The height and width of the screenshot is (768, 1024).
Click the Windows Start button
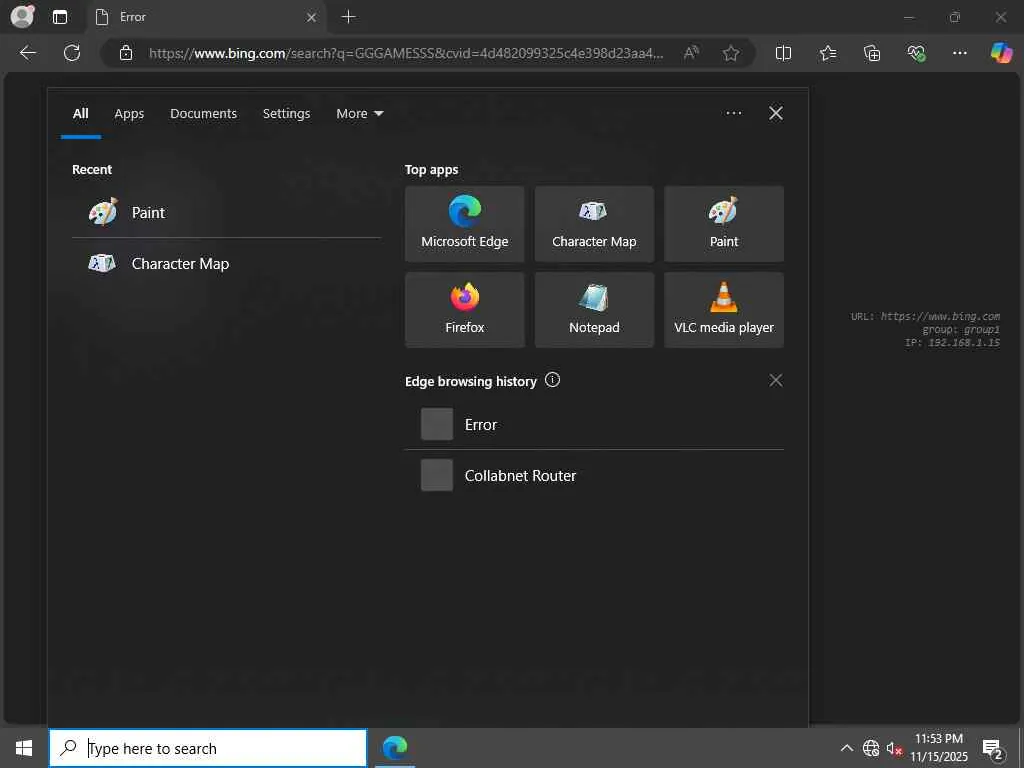tap(24, 748)
